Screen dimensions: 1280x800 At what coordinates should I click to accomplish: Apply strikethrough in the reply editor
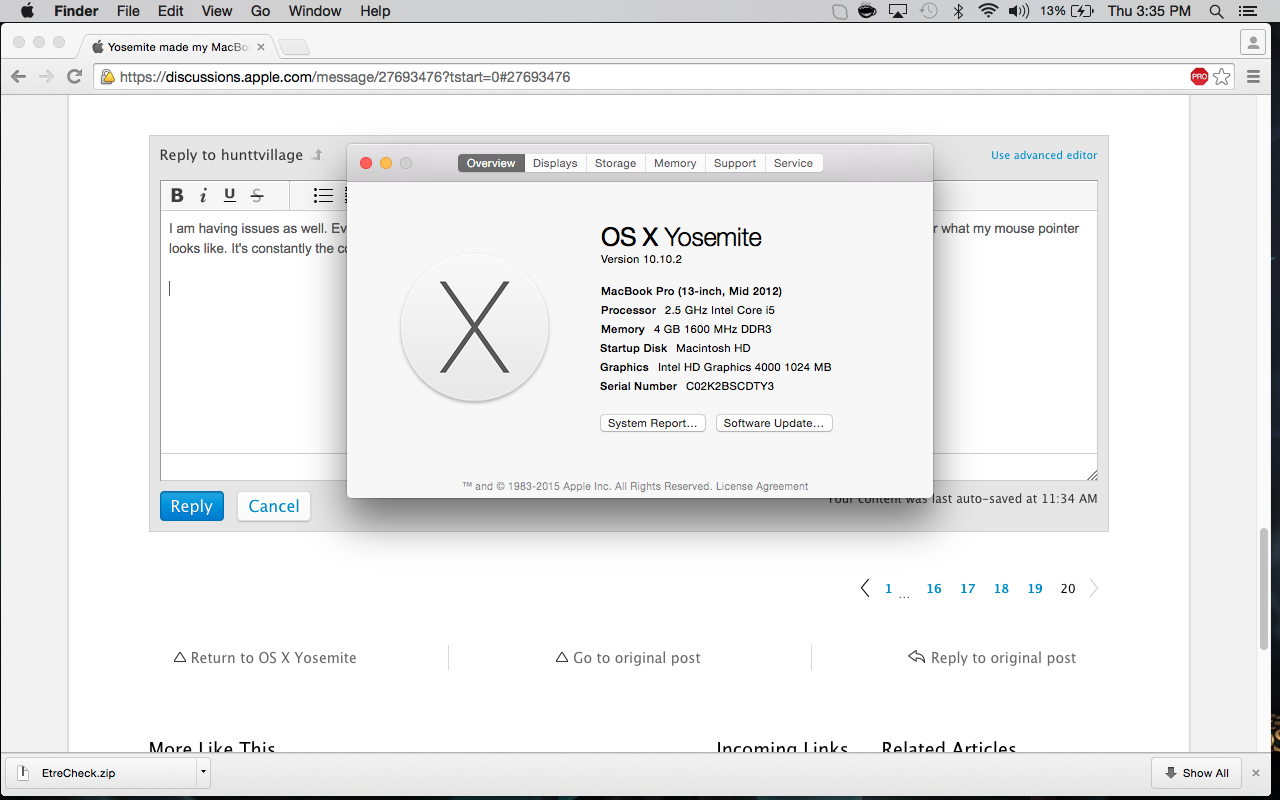[x=257, y=196]
